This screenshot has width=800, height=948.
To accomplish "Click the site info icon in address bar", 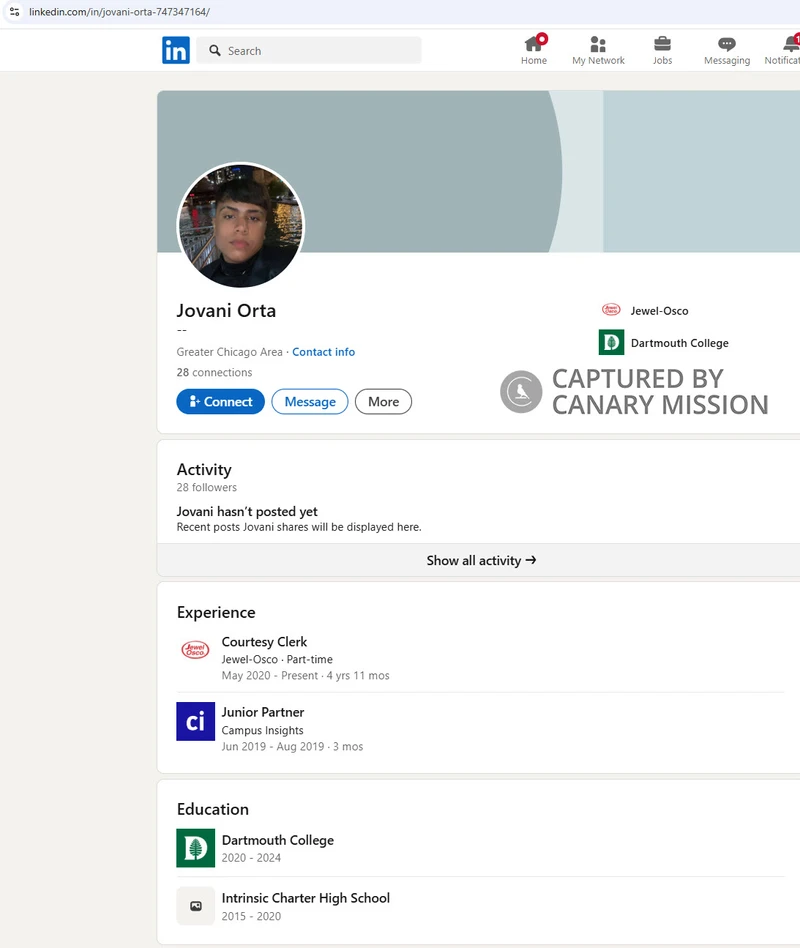I will (14, 12).
